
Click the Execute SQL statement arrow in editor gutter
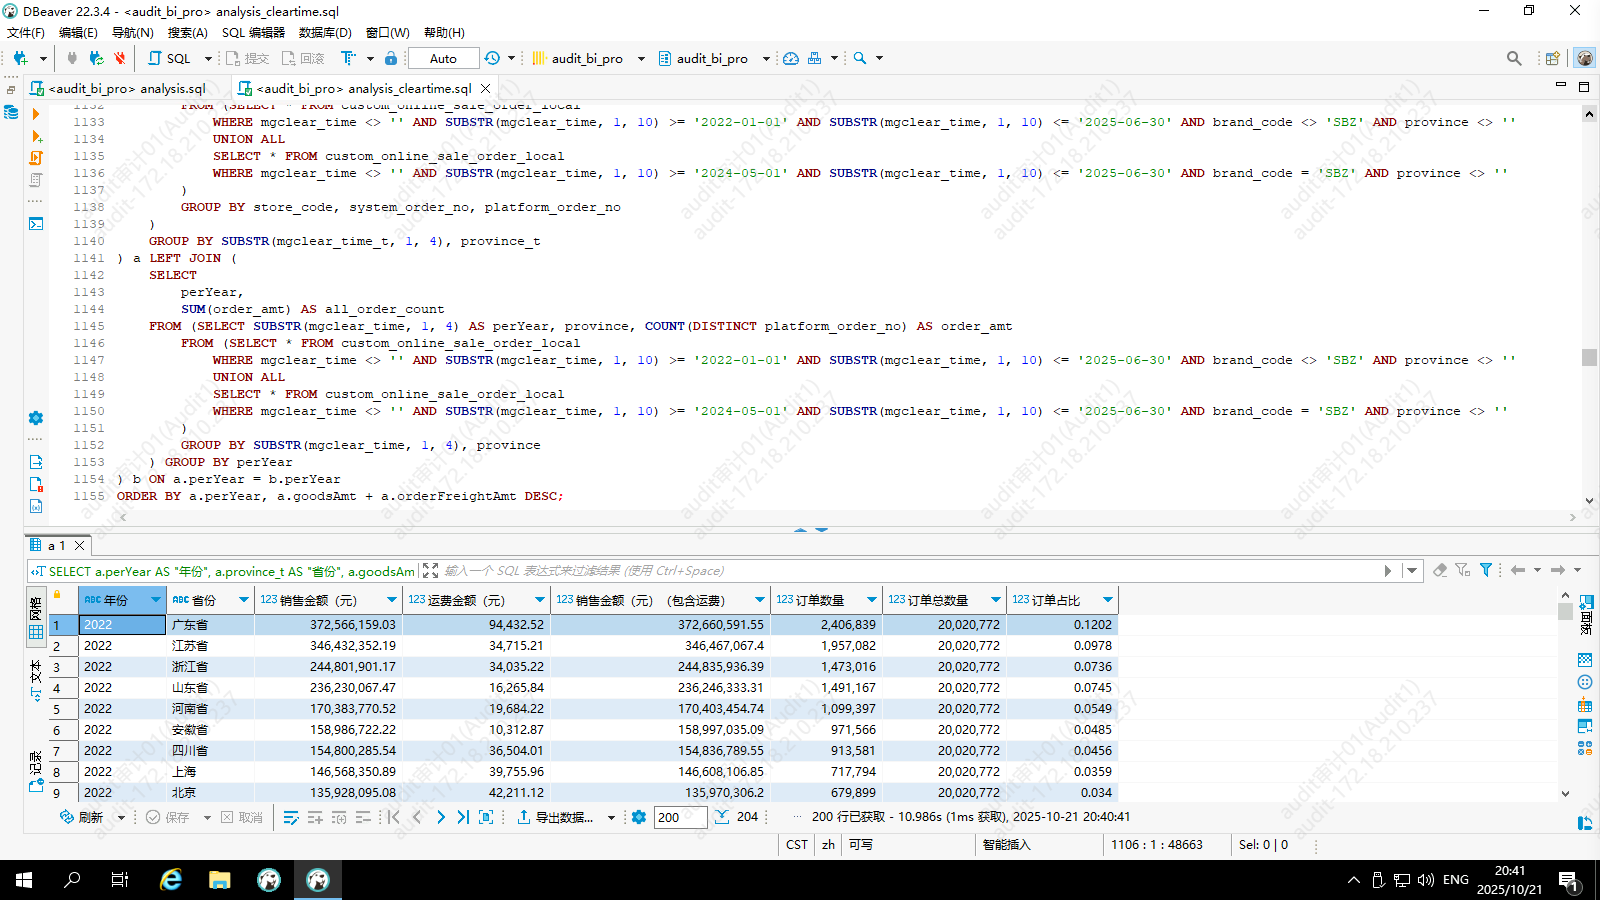(x=36, y=114)
